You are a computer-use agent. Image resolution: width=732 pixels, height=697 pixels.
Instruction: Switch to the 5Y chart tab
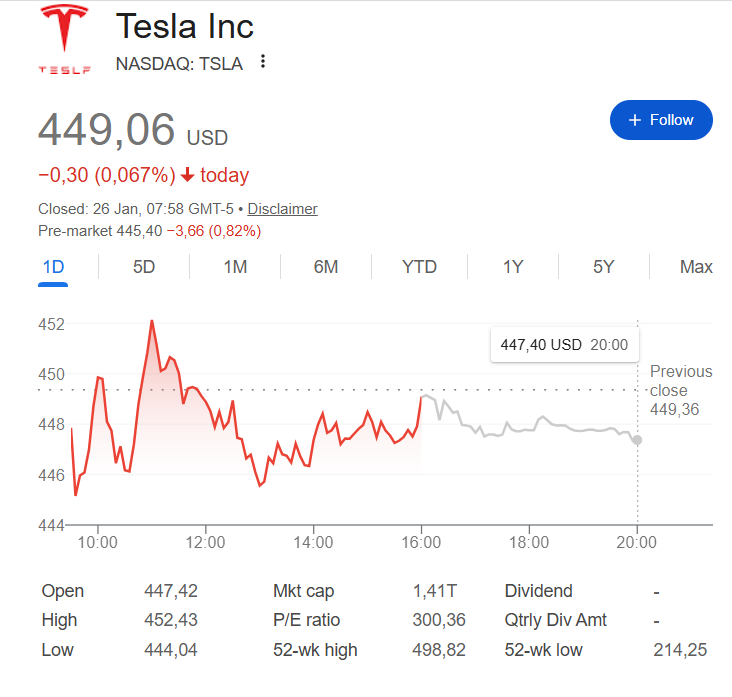[x=603, y=267]
